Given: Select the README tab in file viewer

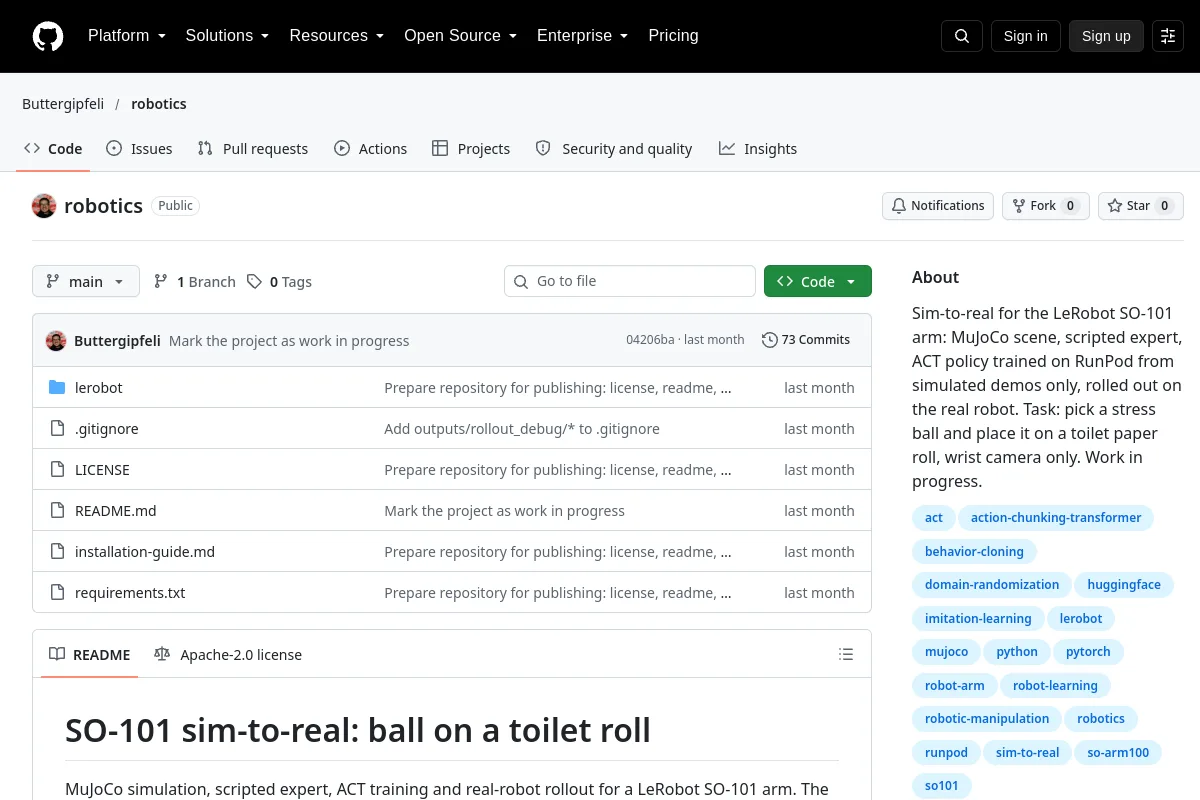Looking at the screenshot, I should pyautogui.click(x=89, y=655).
